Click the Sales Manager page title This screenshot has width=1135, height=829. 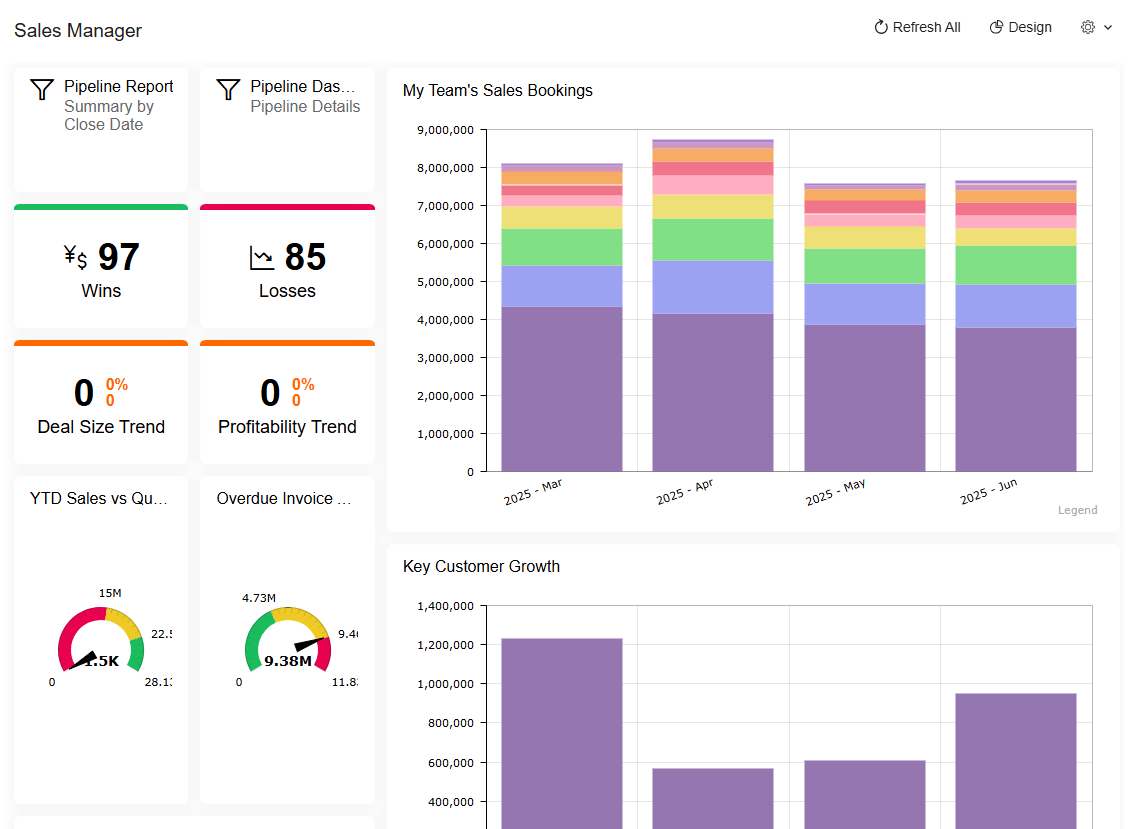[78, 30]
